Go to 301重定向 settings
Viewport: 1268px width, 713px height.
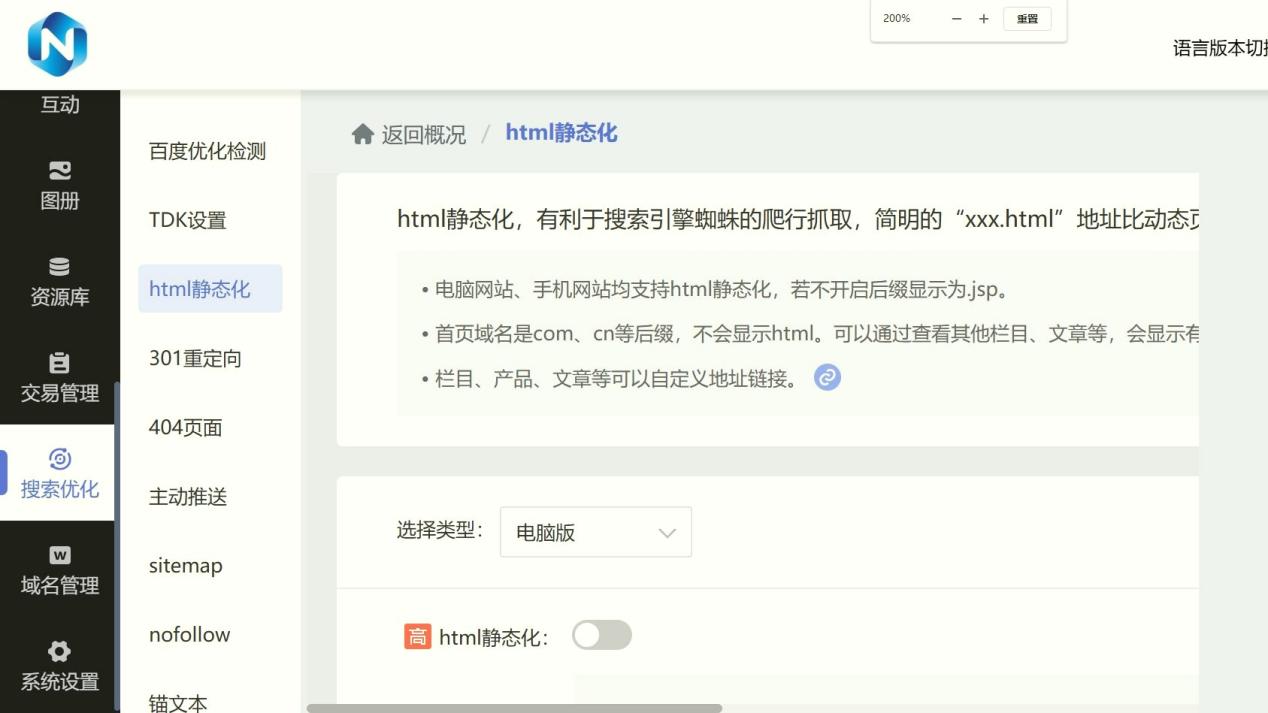195,358
